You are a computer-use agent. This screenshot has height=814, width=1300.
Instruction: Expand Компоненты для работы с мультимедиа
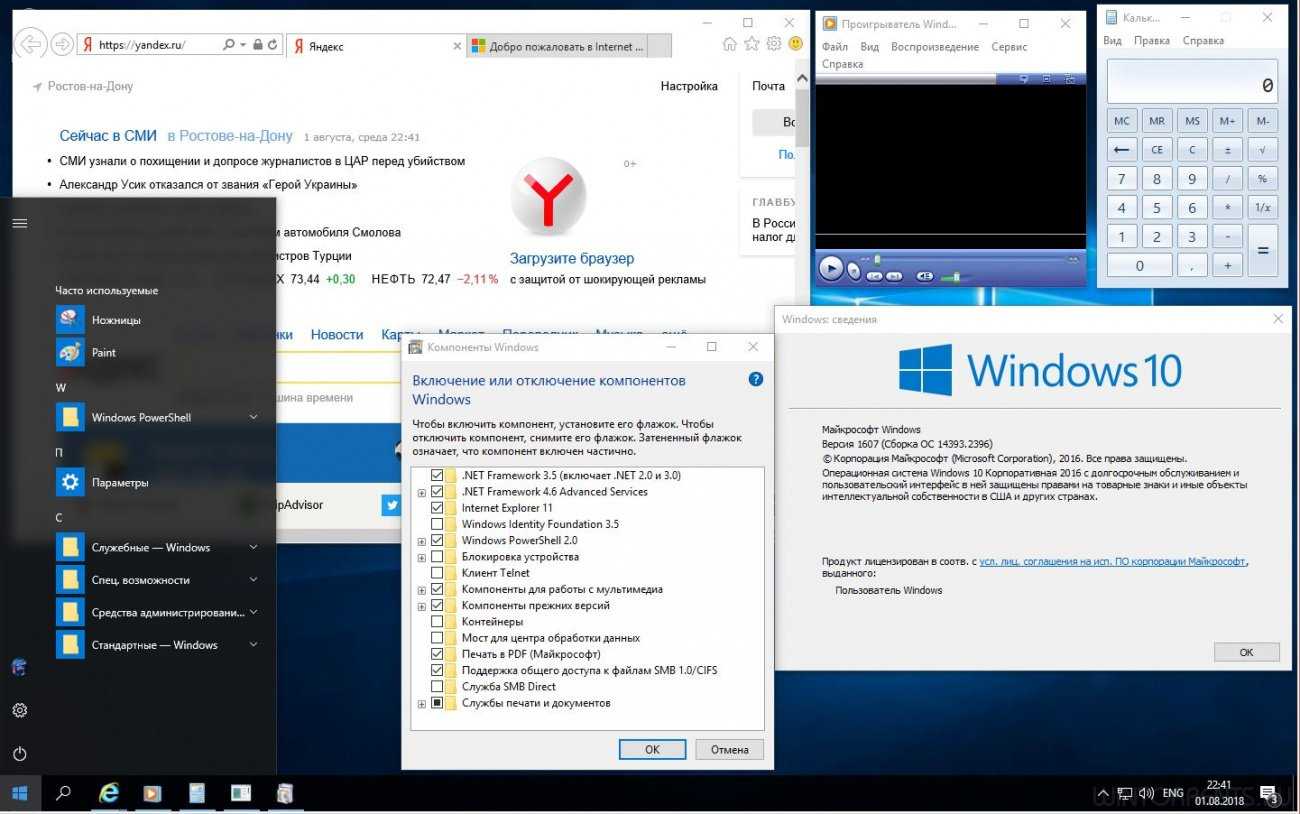pos(422,590)
